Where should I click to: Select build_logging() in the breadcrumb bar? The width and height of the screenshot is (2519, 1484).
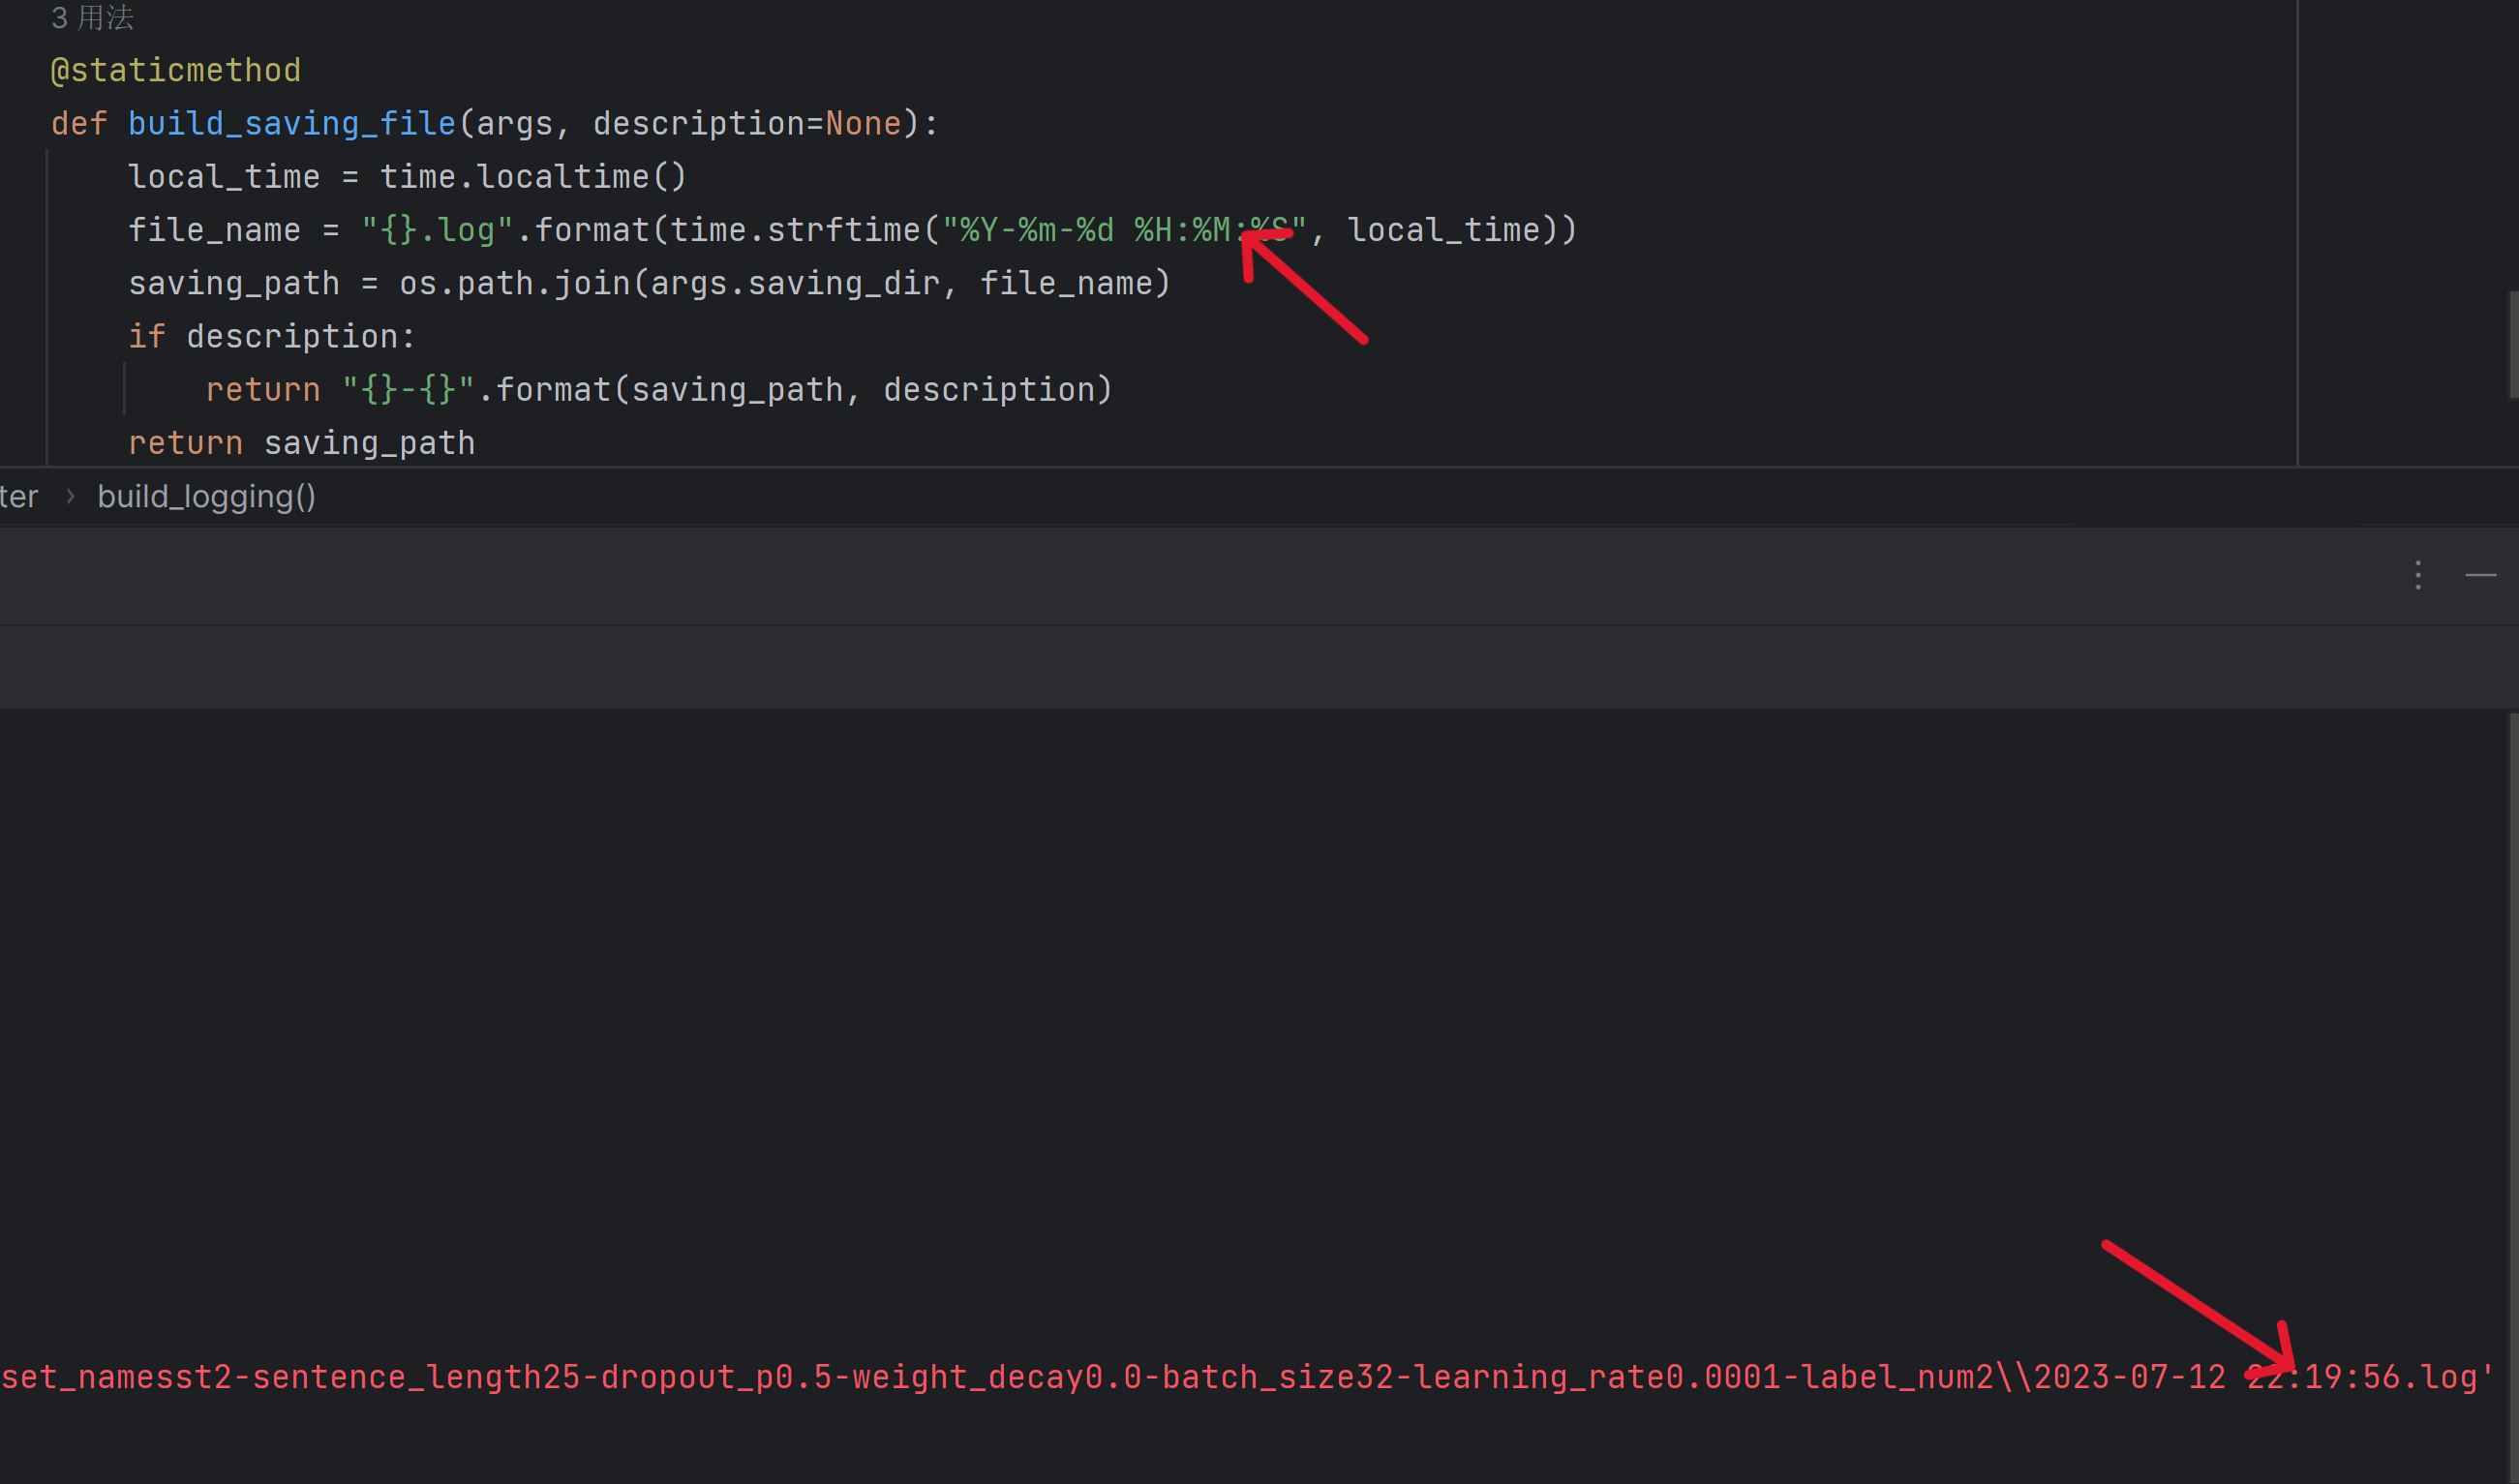[206, 496]
